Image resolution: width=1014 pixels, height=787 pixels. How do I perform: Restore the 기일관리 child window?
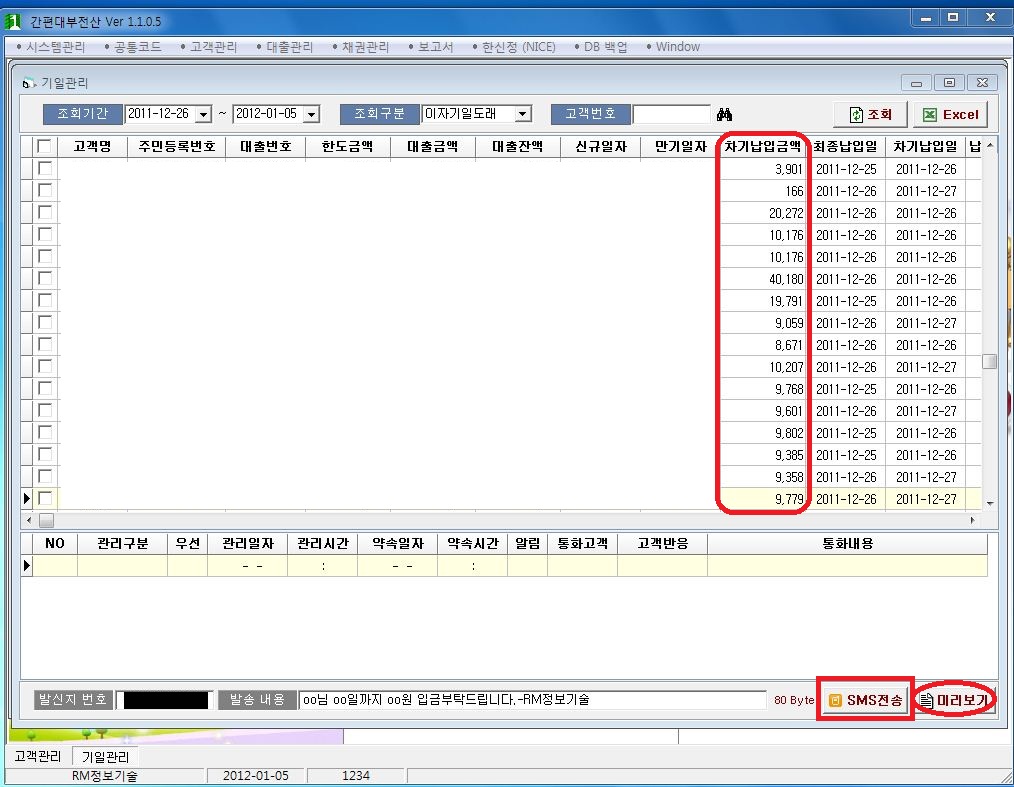949,83
